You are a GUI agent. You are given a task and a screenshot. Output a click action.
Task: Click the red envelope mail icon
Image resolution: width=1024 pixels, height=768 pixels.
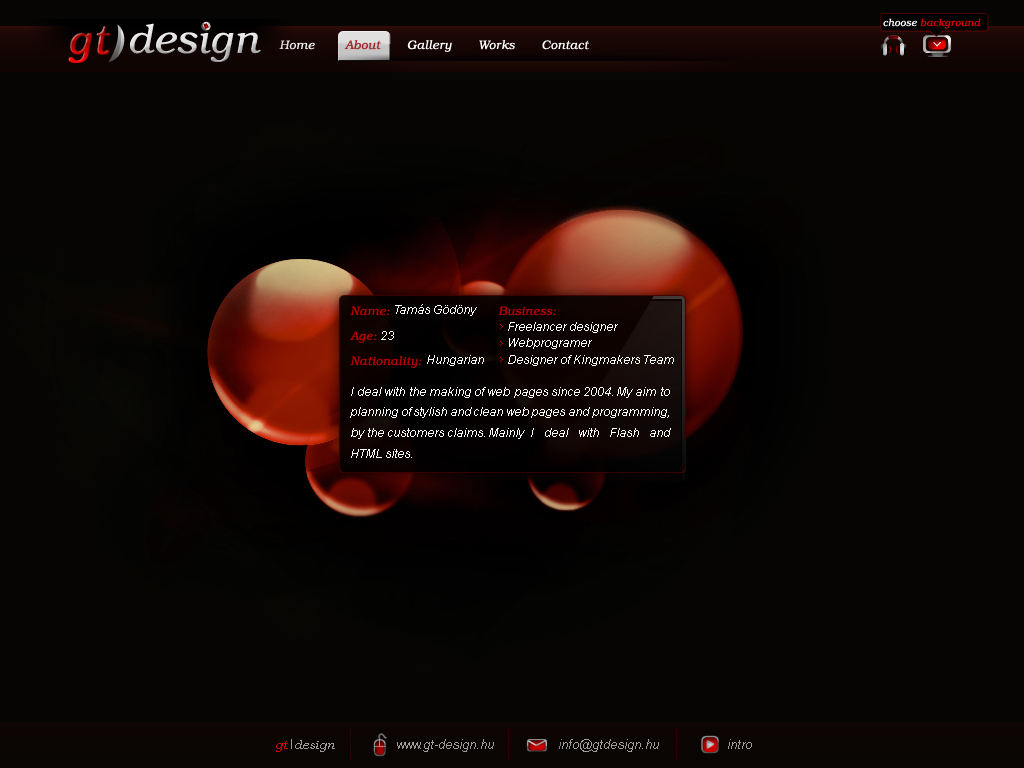click(537, 744)
